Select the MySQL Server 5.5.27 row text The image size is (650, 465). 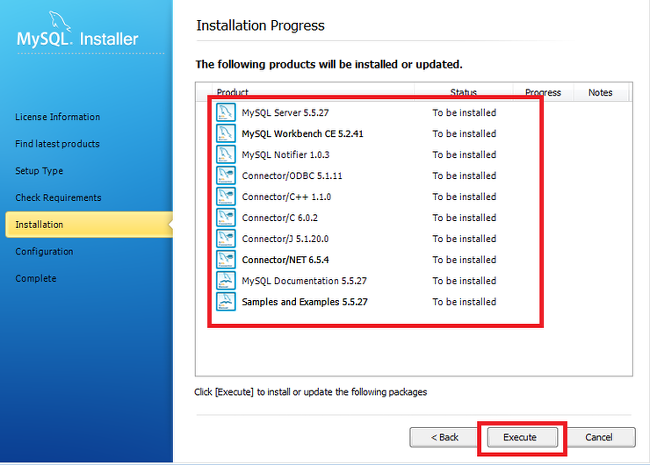click(x=285, y=113)
